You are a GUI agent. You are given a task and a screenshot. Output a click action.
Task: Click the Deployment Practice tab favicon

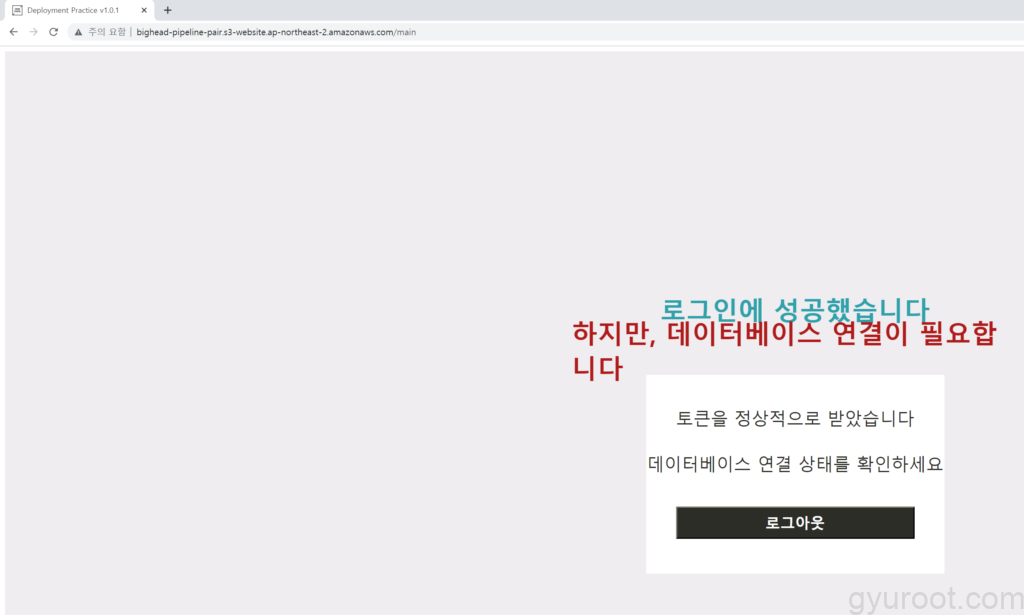(17, 10)
